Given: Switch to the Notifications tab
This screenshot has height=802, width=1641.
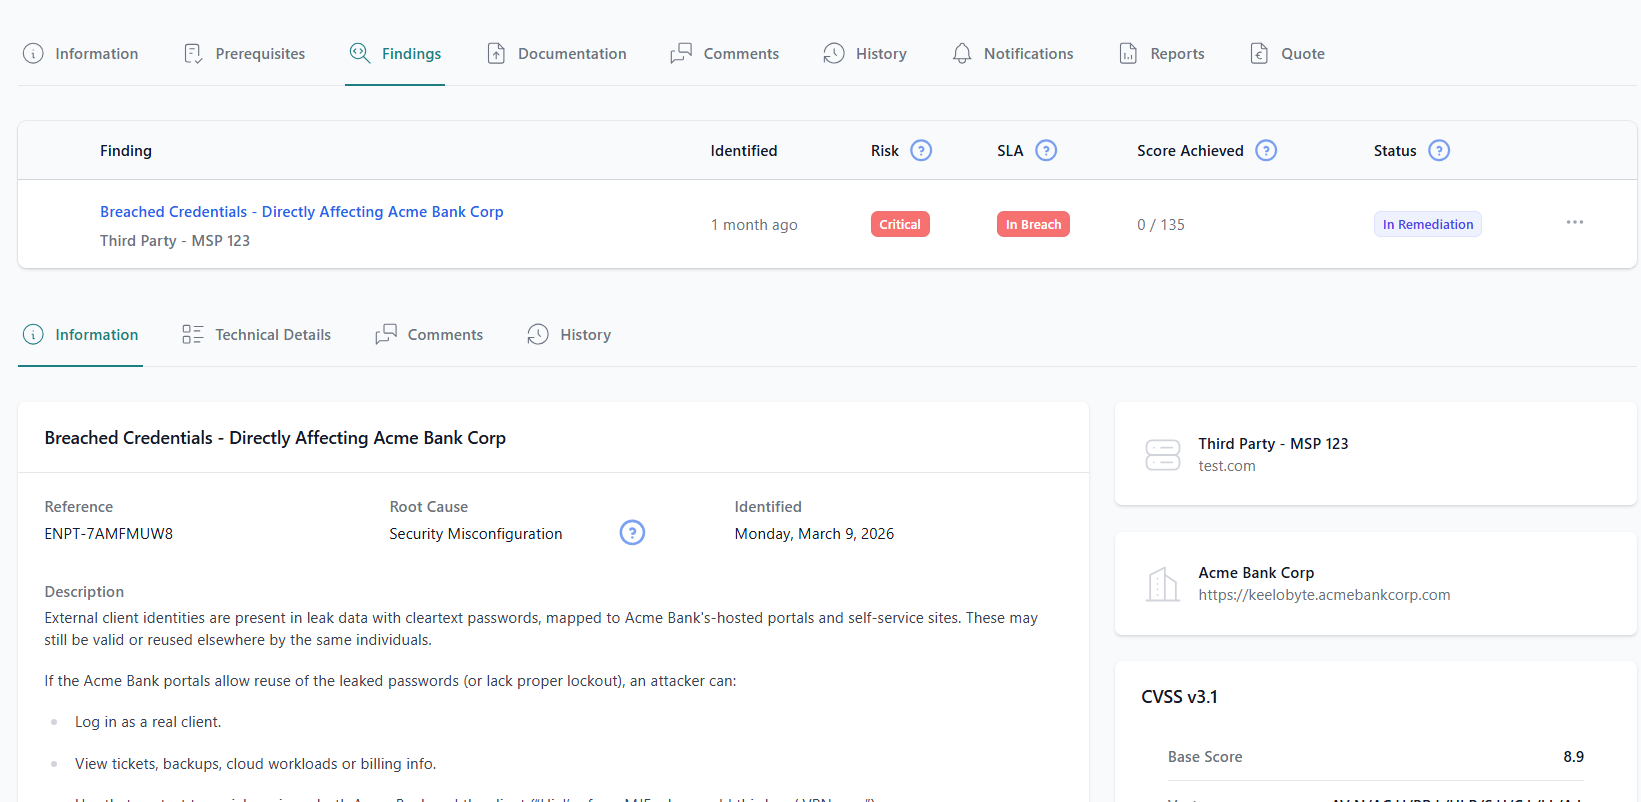Looking at the screenshot, I should (1013, 54).
